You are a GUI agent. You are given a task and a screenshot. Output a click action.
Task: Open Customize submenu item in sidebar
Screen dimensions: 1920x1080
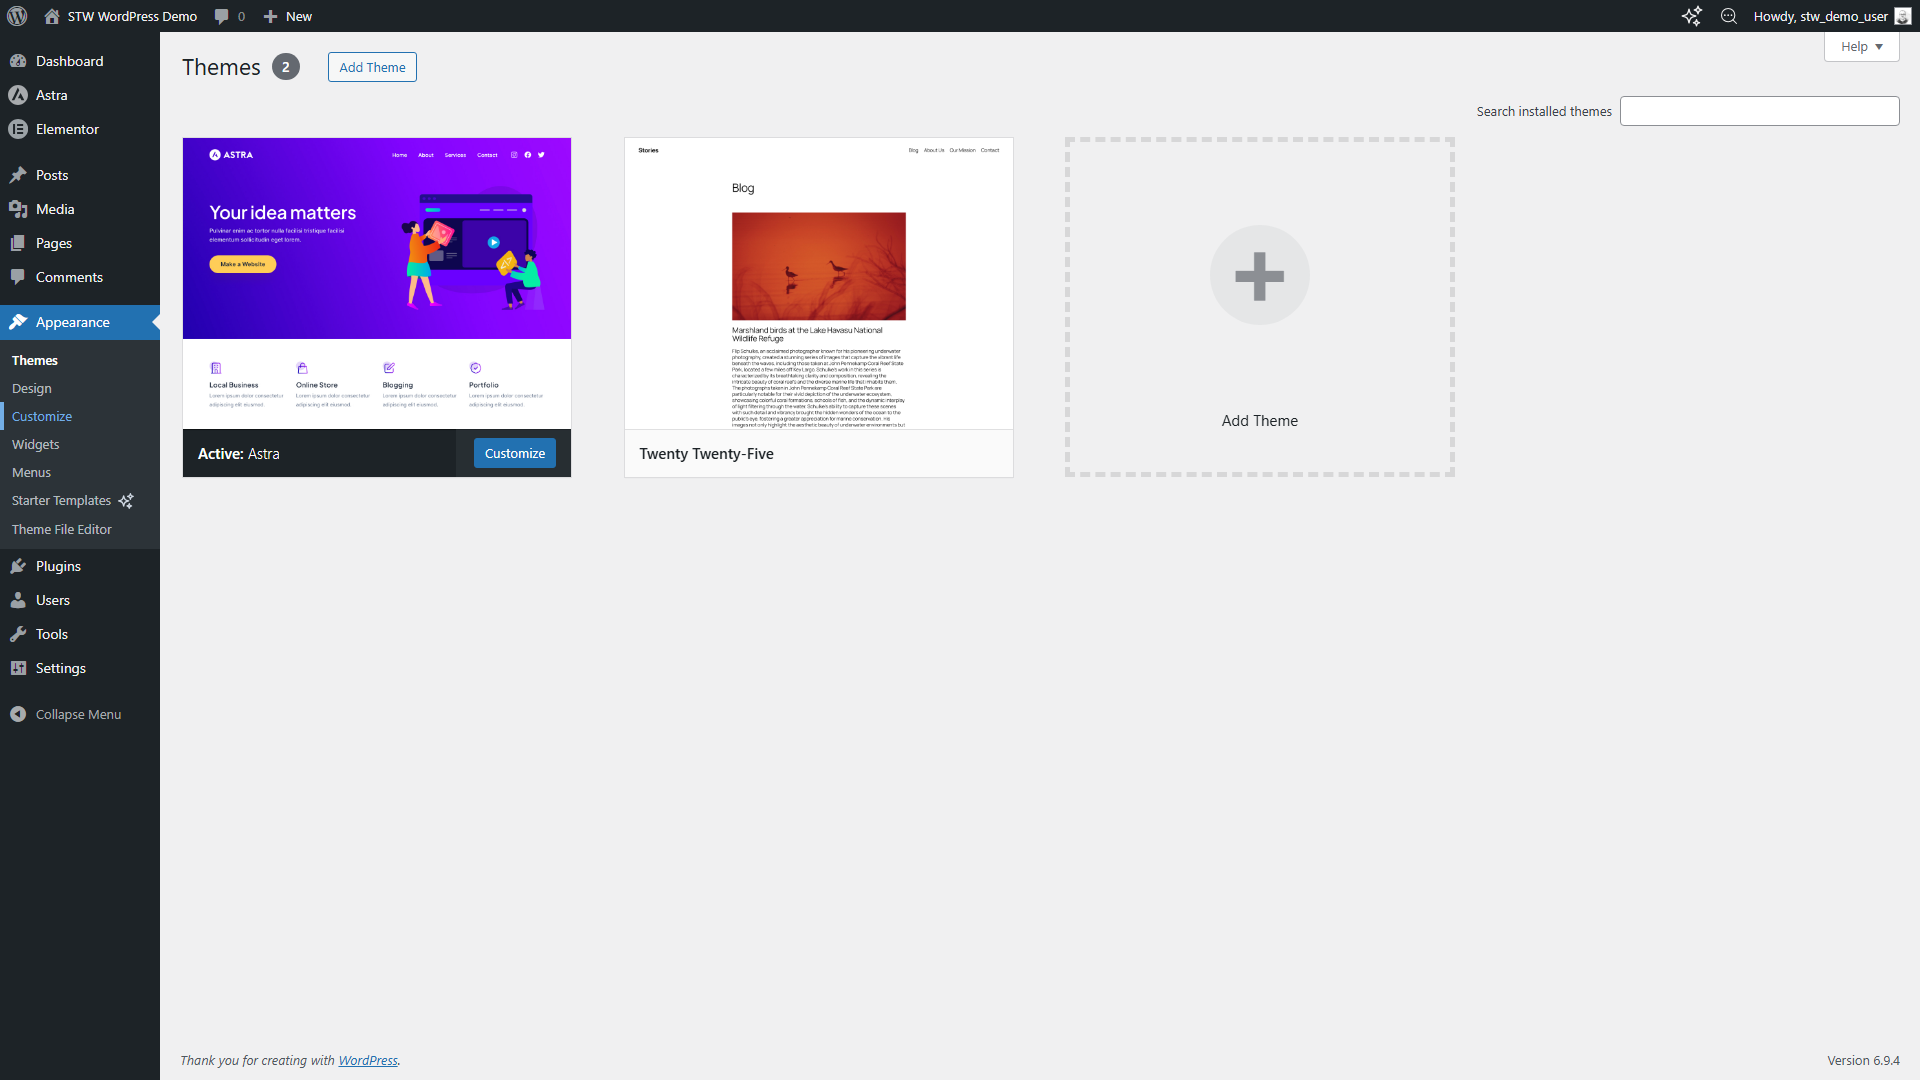tap(42, 416)
